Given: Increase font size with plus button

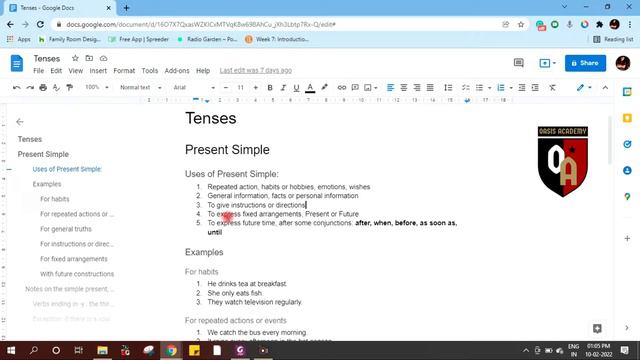Looking at the screenshot, I should [256, 87].
